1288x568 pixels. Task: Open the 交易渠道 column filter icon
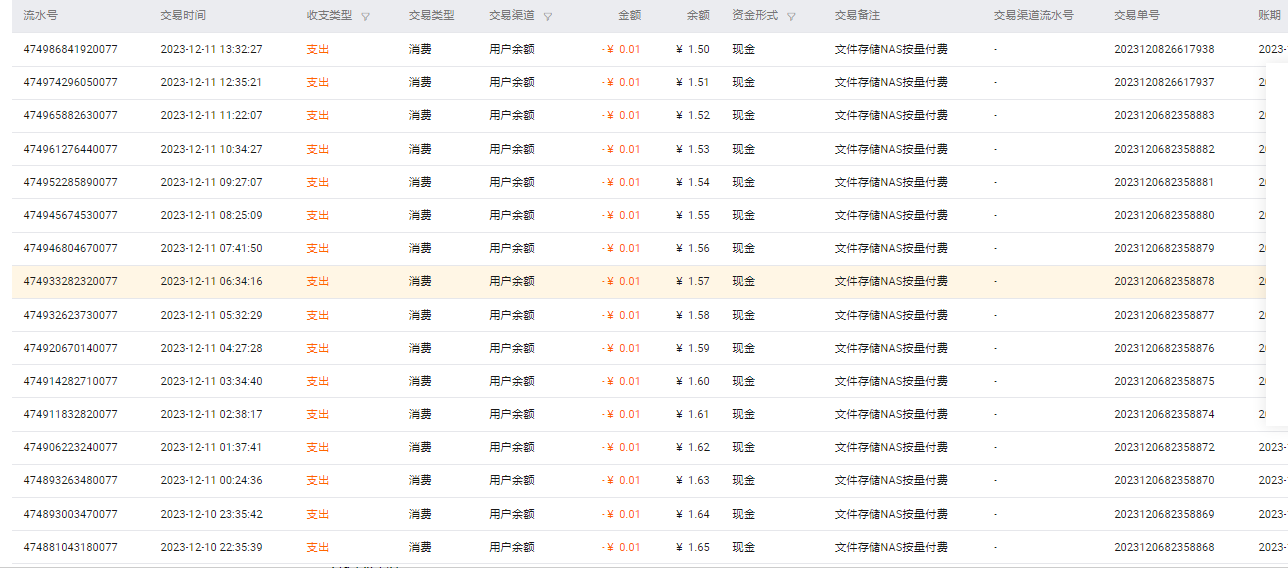click(547, 17)
